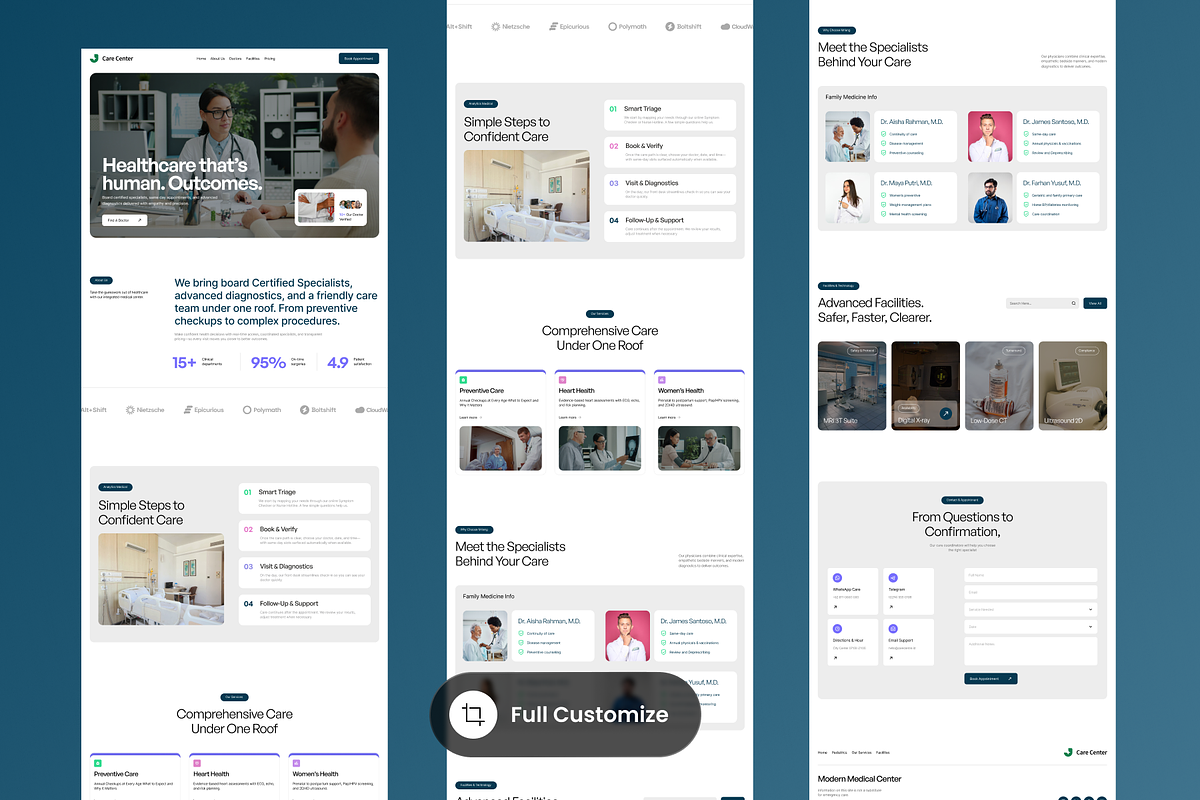Select Visit & Diagnostics step on the left page
The width and height of the screenshot is (1200, 800).
[x=304, y=573]
